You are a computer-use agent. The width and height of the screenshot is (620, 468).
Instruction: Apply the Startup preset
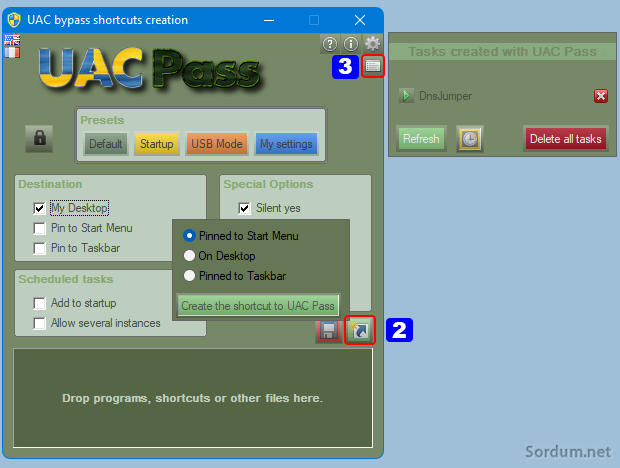tap(157, 144)
